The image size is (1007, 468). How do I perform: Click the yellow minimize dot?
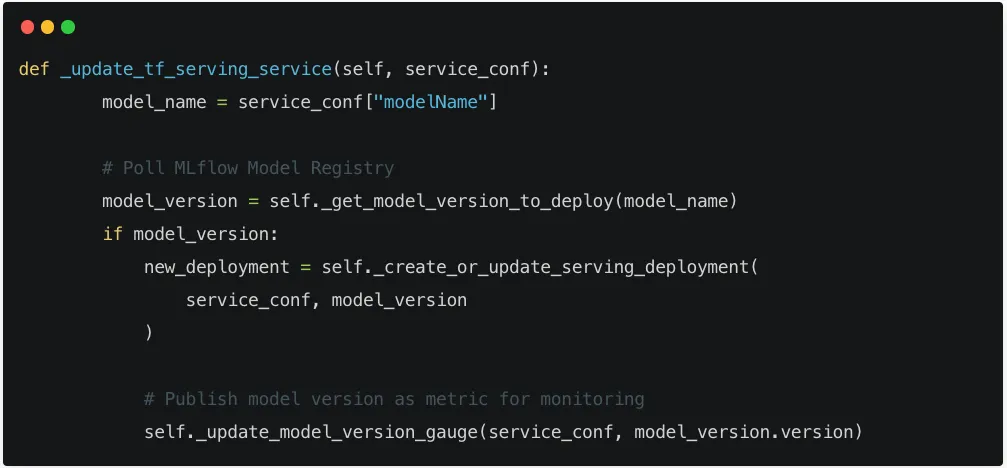[x=48, y=27]
